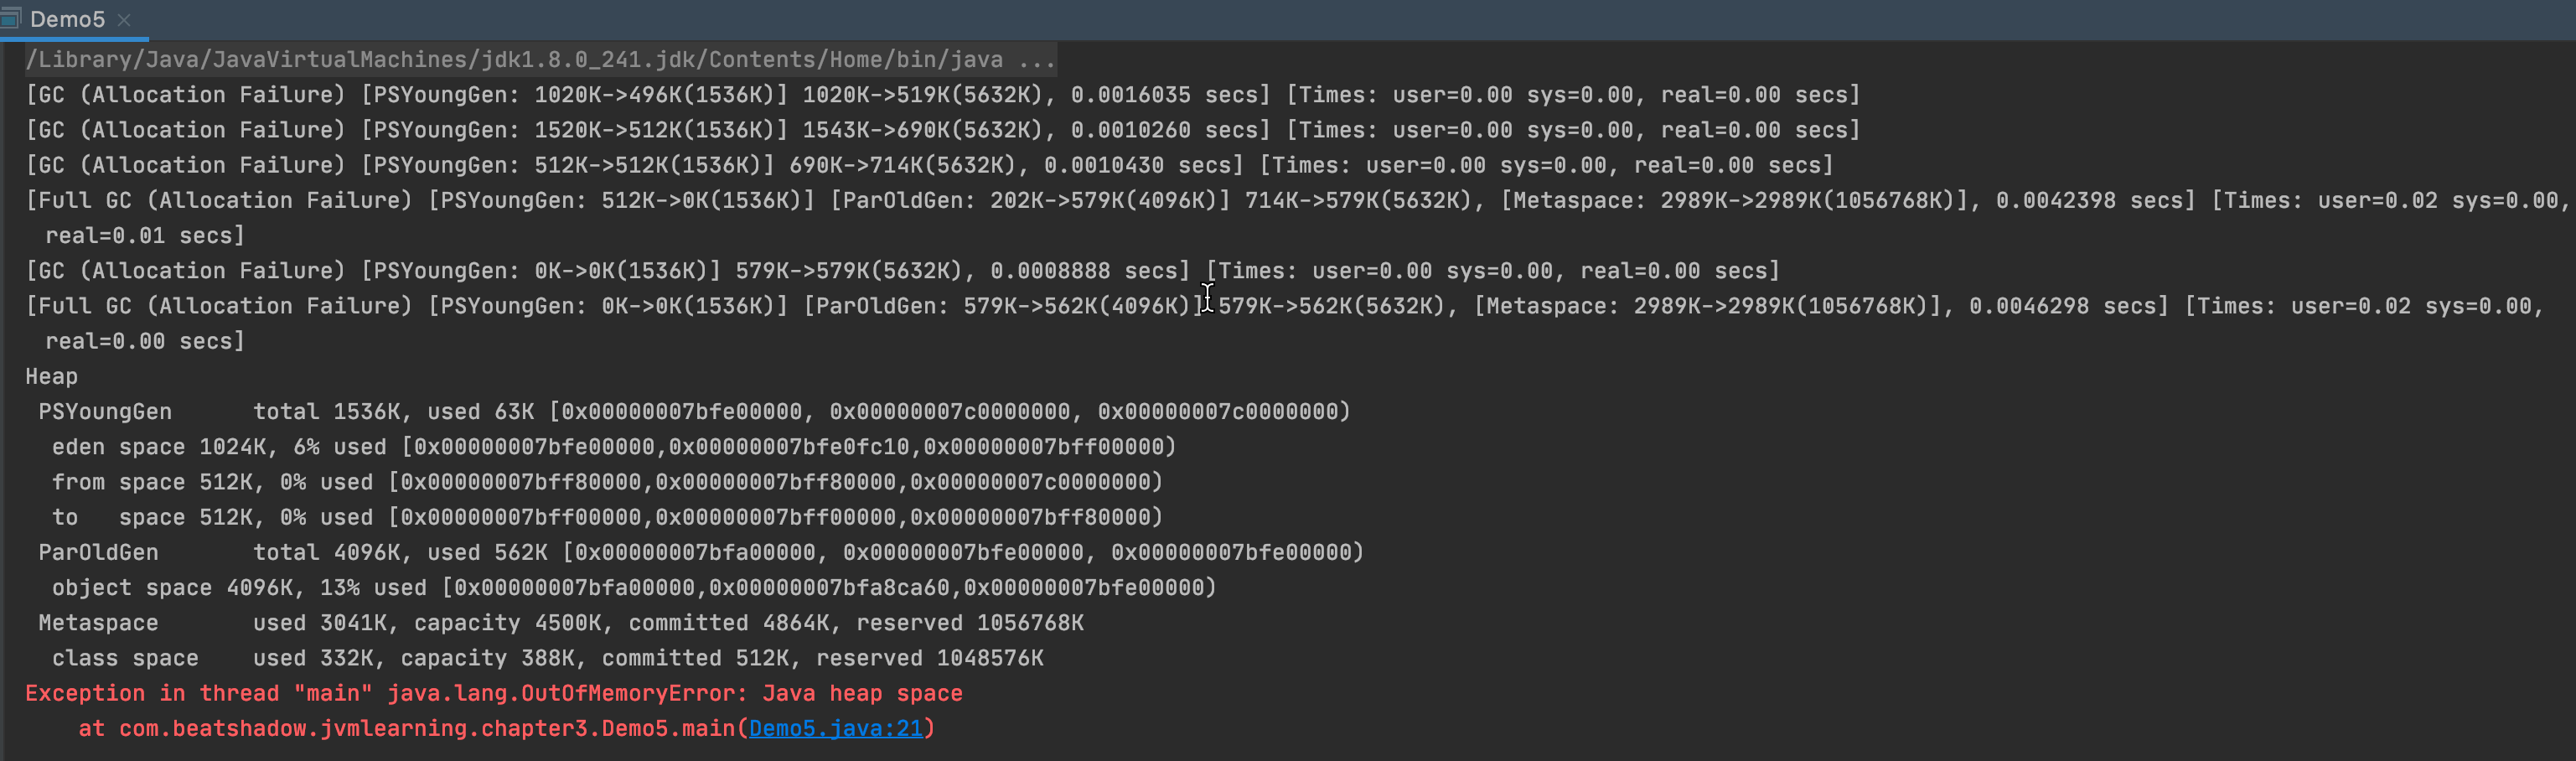Screen dimensions: 2576x761
Task: Click the OutOfMemoryError exception line
Action: (x=493, y=694)
